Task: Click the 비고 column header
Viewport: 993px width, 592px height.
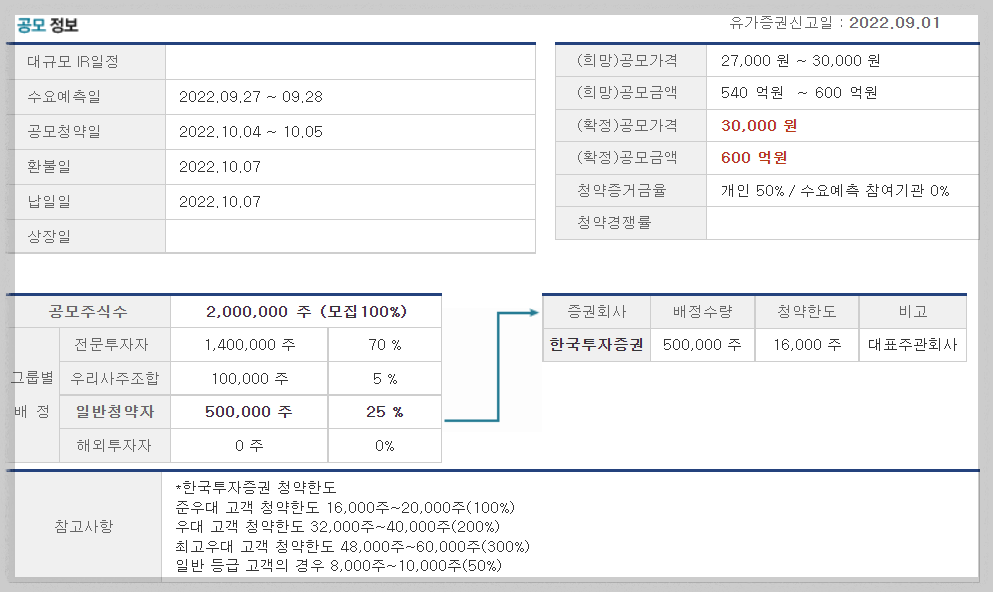Action: (x=913, y=312)
